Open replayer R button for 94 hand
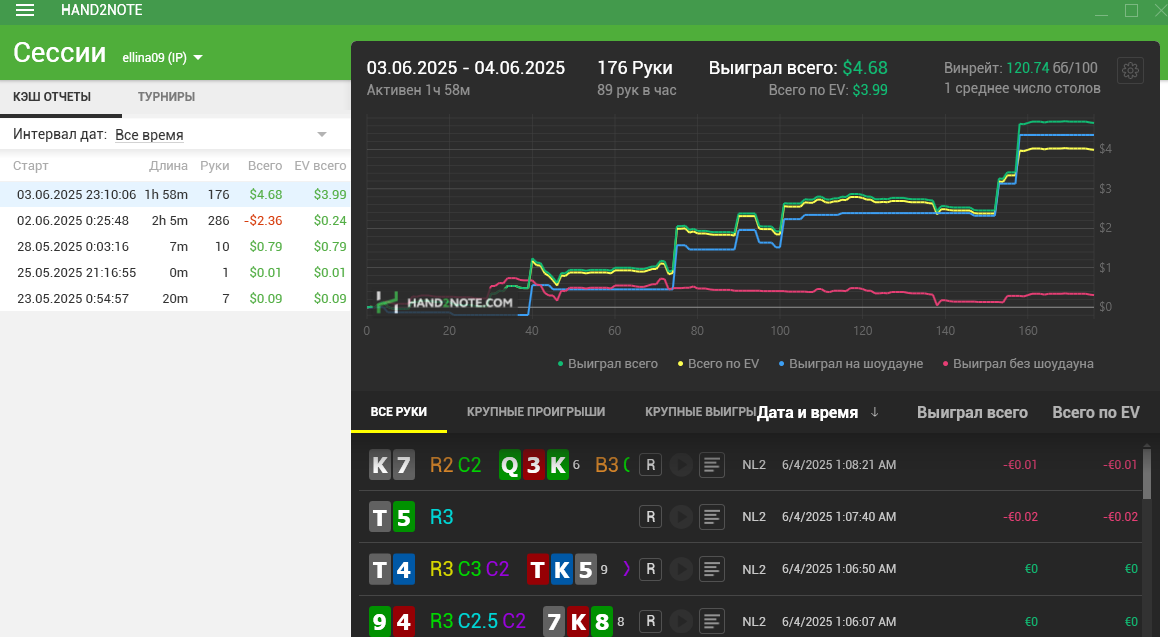This screenshot has width=1168, height=637. (650, 621)
